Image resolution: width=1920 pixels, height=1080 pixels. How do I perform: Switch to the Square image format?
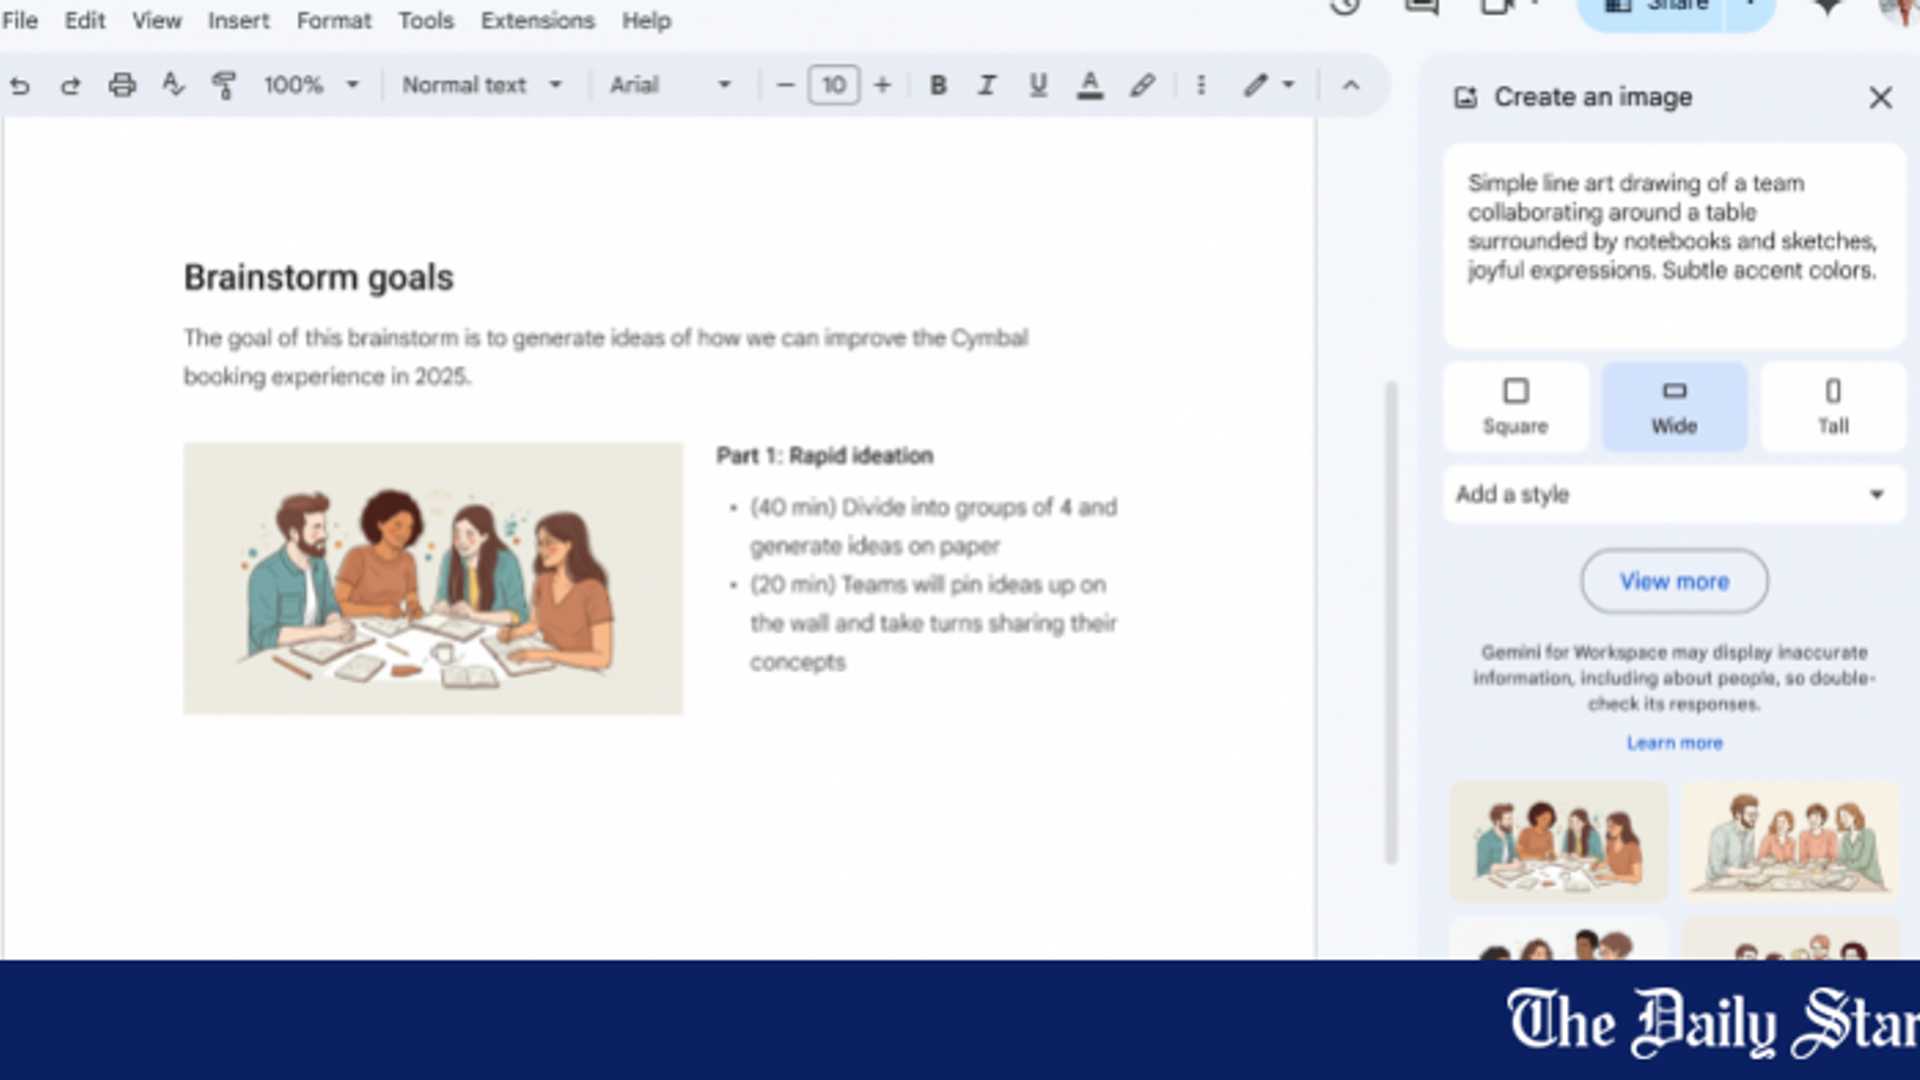point(1516,405)
